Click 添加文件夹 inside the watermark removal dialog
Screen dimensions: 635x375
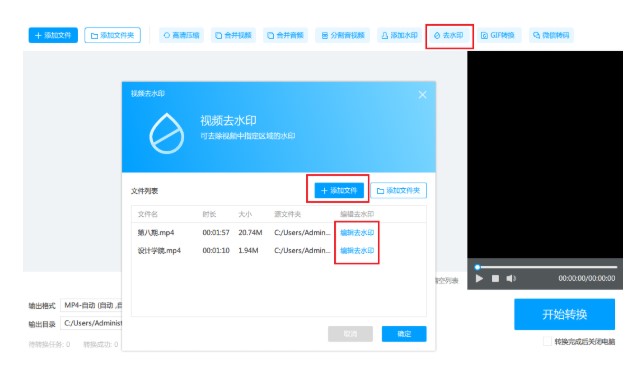click(398, 190)
